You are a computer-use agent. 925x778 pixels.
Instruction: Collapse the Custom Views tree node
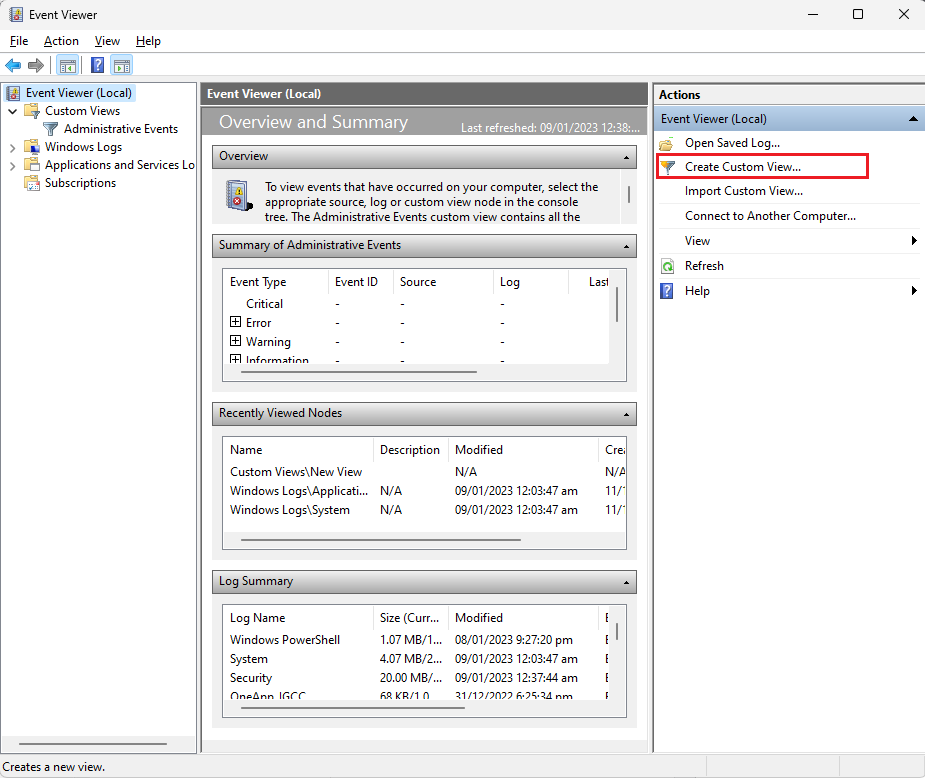pyautogui.click(x=12, y=110)
